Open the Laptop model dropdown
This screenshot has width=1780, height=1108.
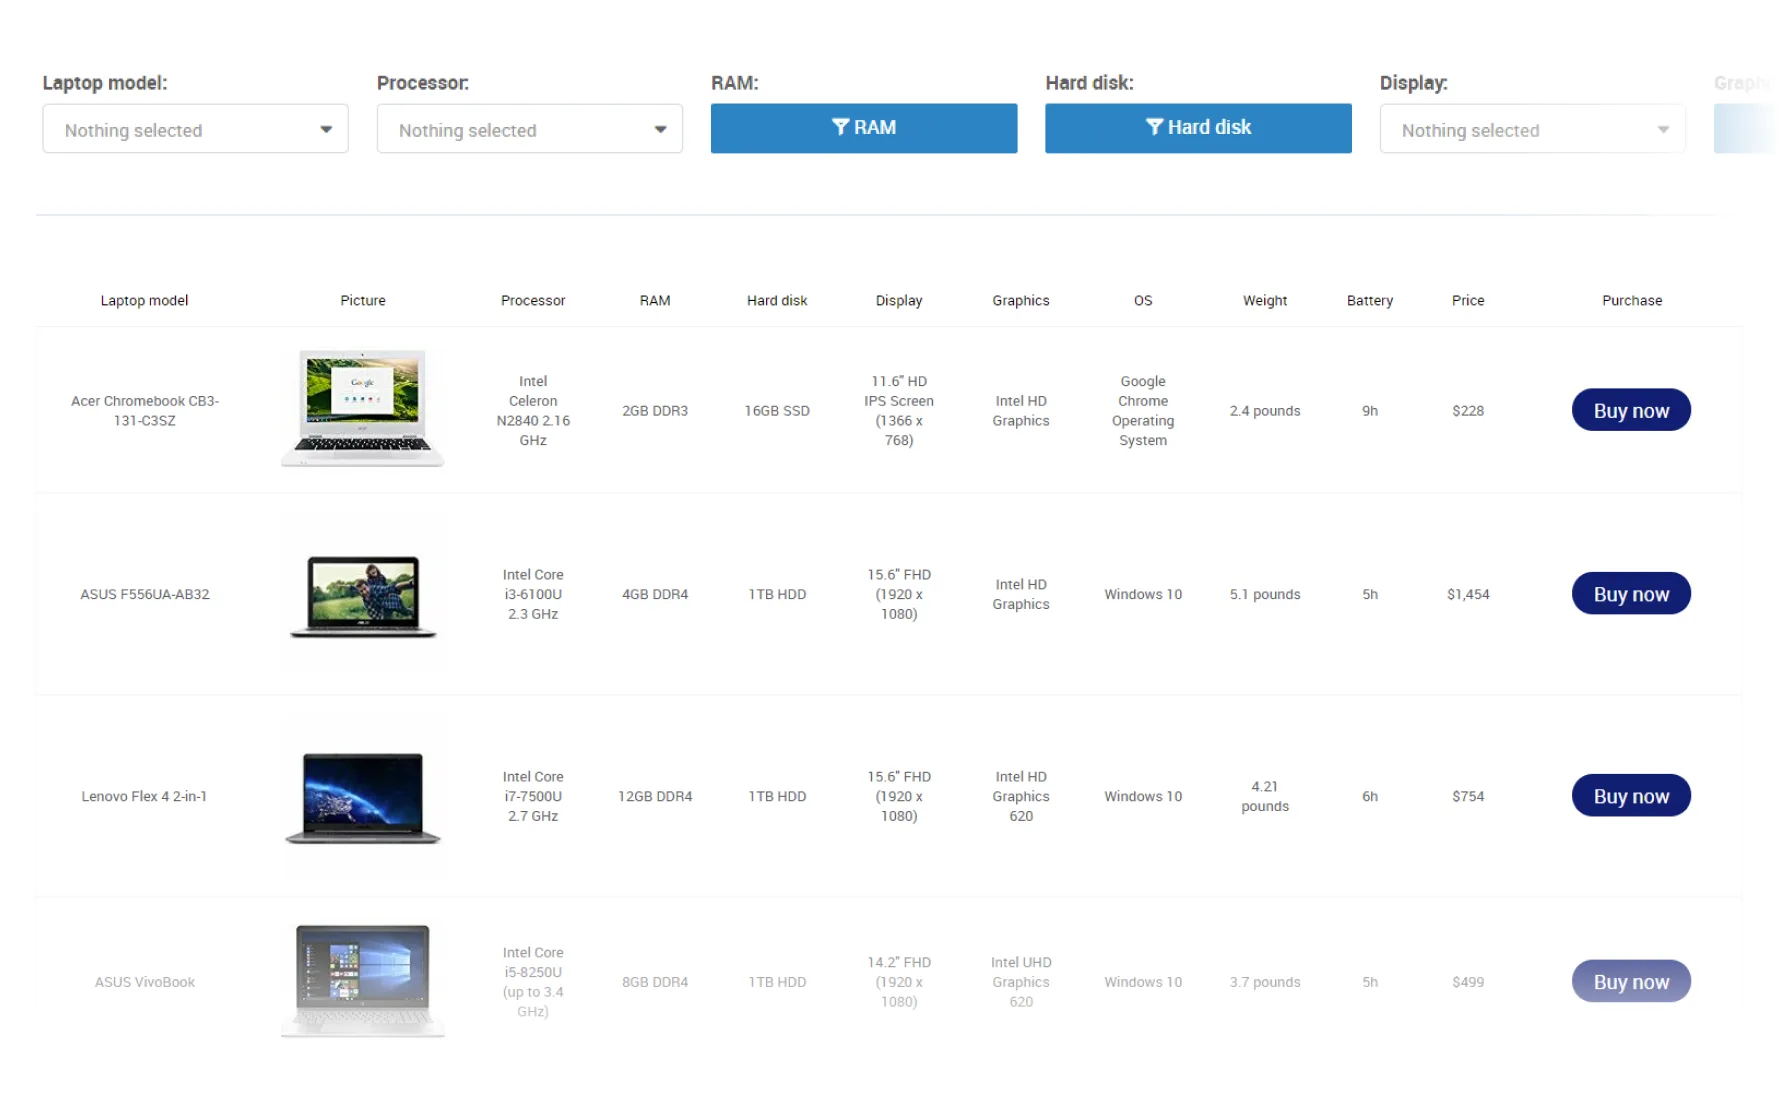tap(195, 129)
